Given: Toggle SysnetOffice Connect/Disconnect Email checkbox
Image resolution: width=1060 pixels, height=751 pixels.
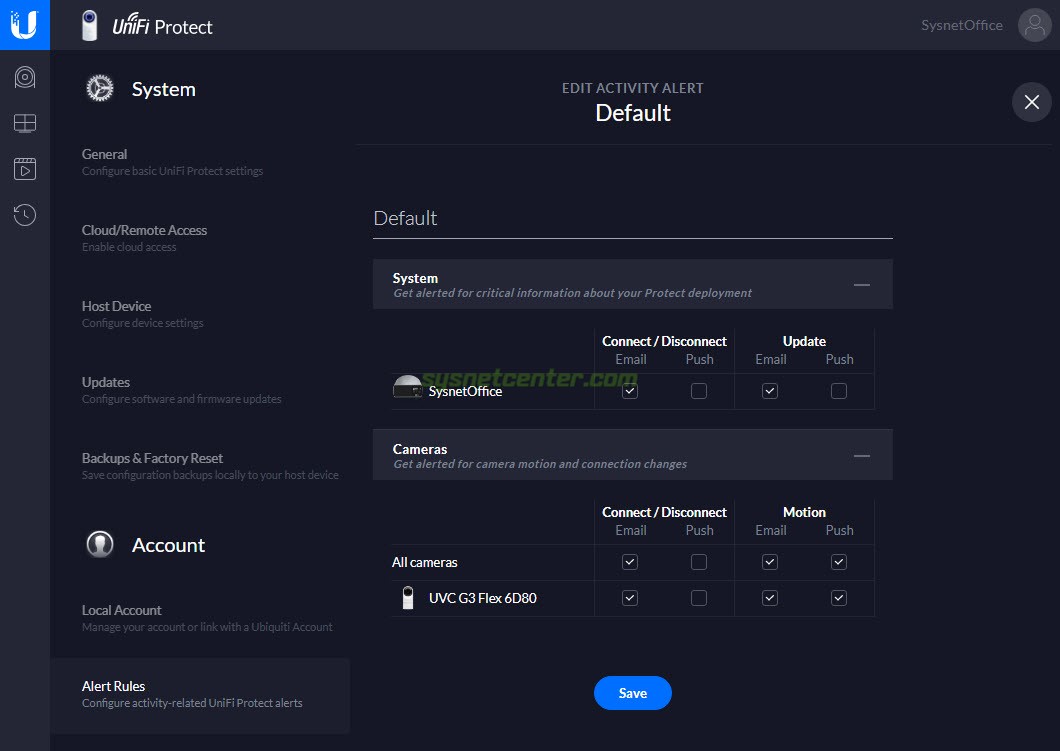Looking at the screenshot, I should (630, 391).
